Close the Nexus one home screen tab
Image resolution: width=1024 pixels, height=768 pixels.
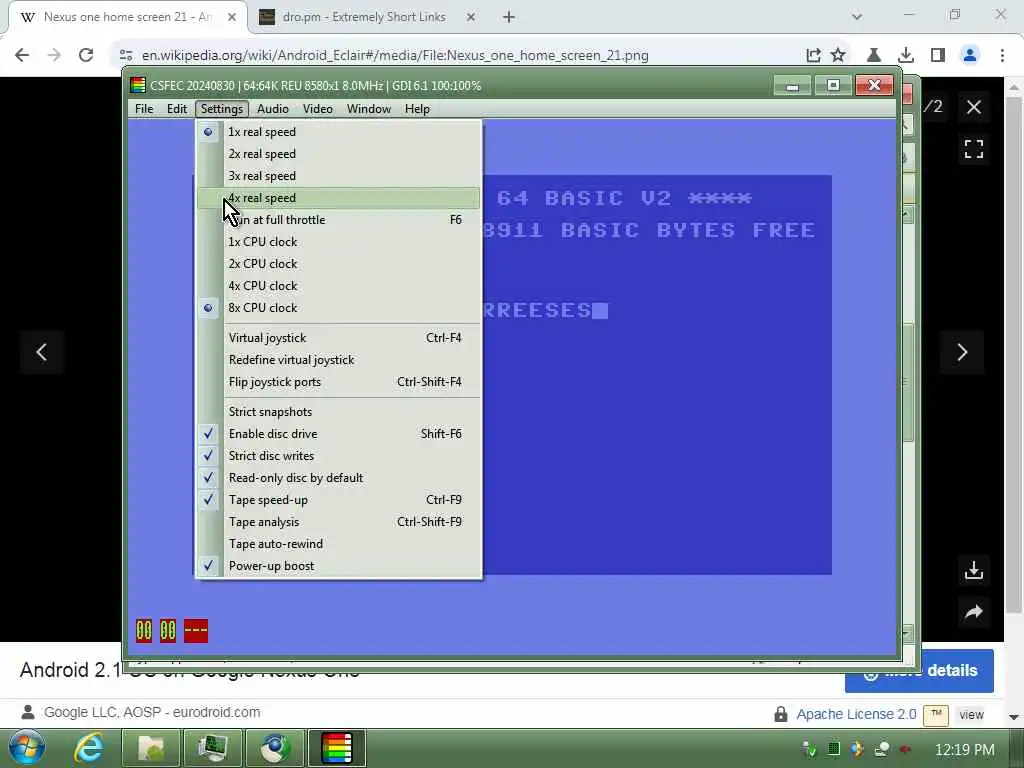point(232,17)
